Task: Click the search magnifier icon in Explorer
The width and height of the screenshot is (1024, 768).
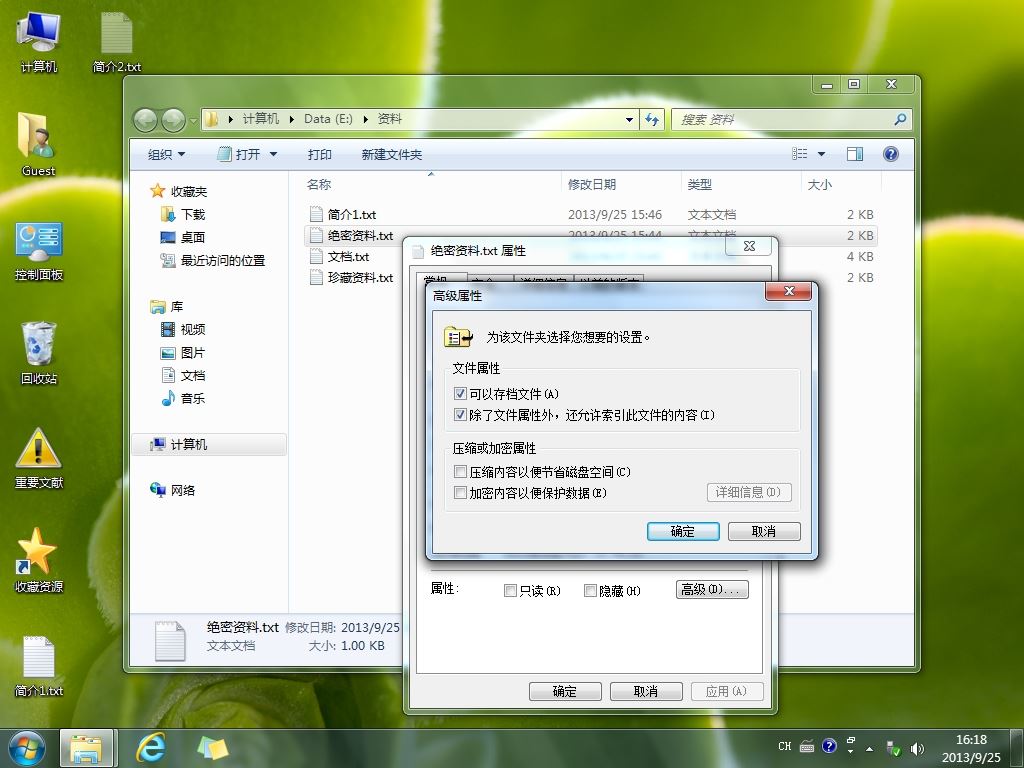Action: 900,120
